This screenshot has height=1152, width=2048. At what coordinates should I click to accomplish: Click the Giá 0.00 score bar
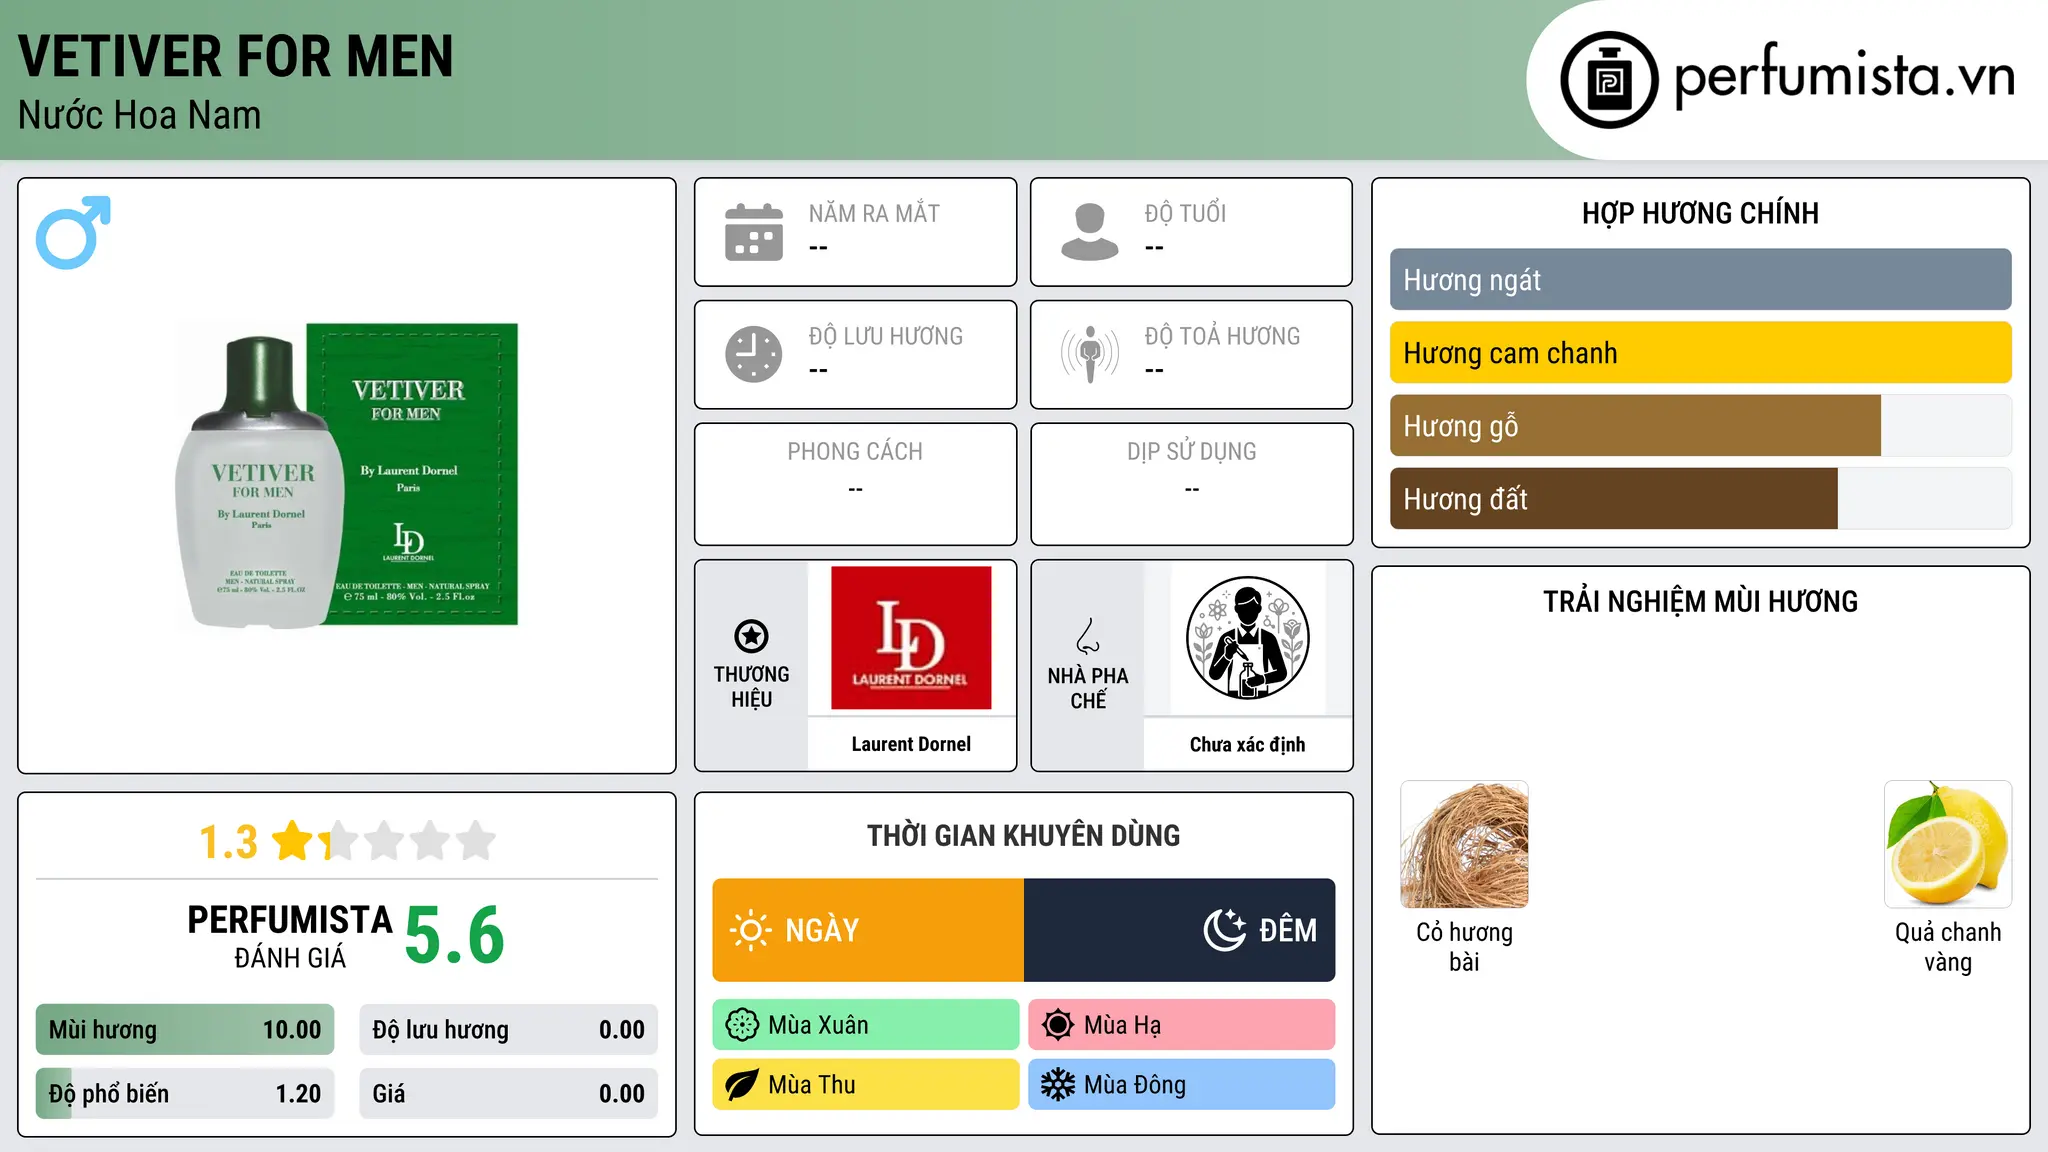click(x=508, y=1094)
